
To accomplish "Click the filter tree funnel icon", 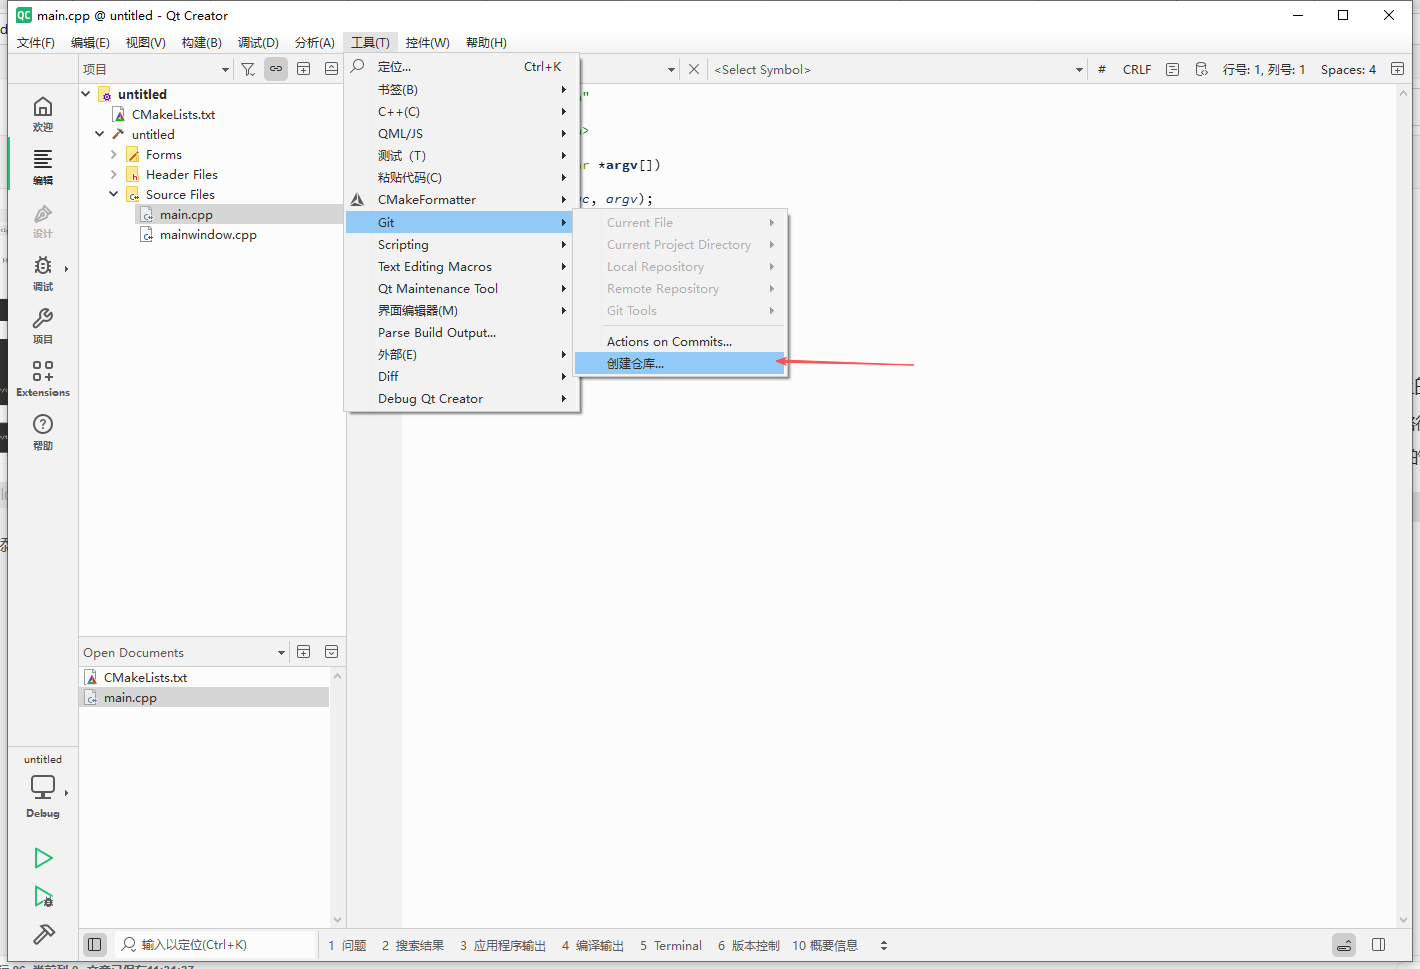I will [x=248, y=69].
